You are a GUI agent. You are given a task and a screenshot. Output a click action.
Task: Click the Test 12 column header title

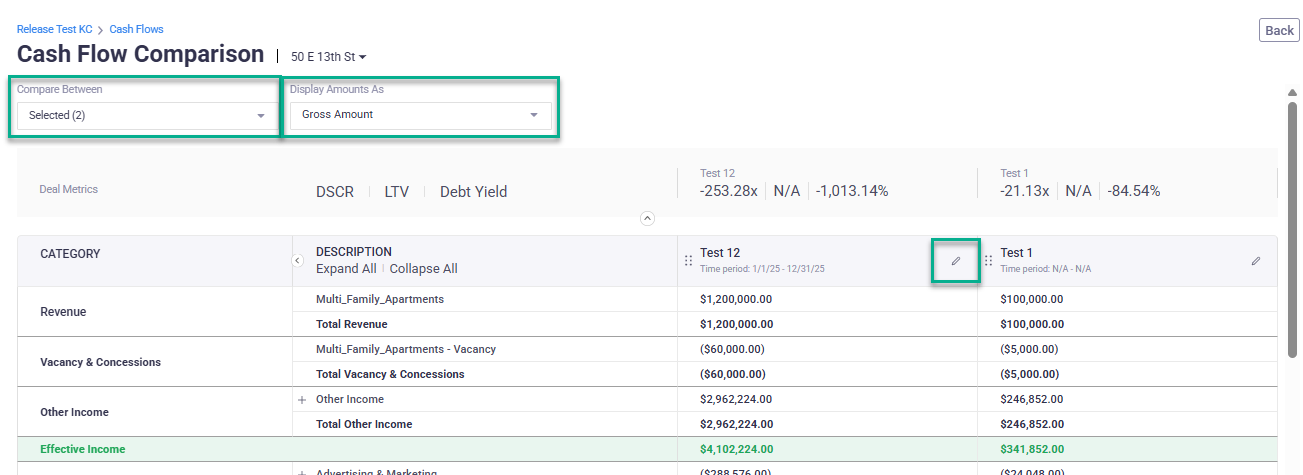[720, 253]
